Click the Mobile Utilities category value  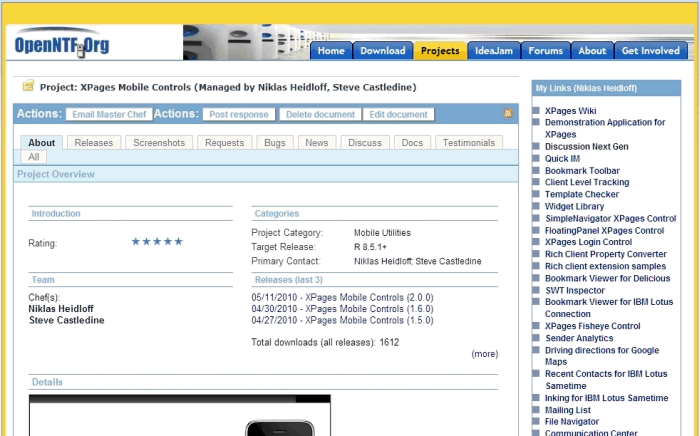coord(382,233)
